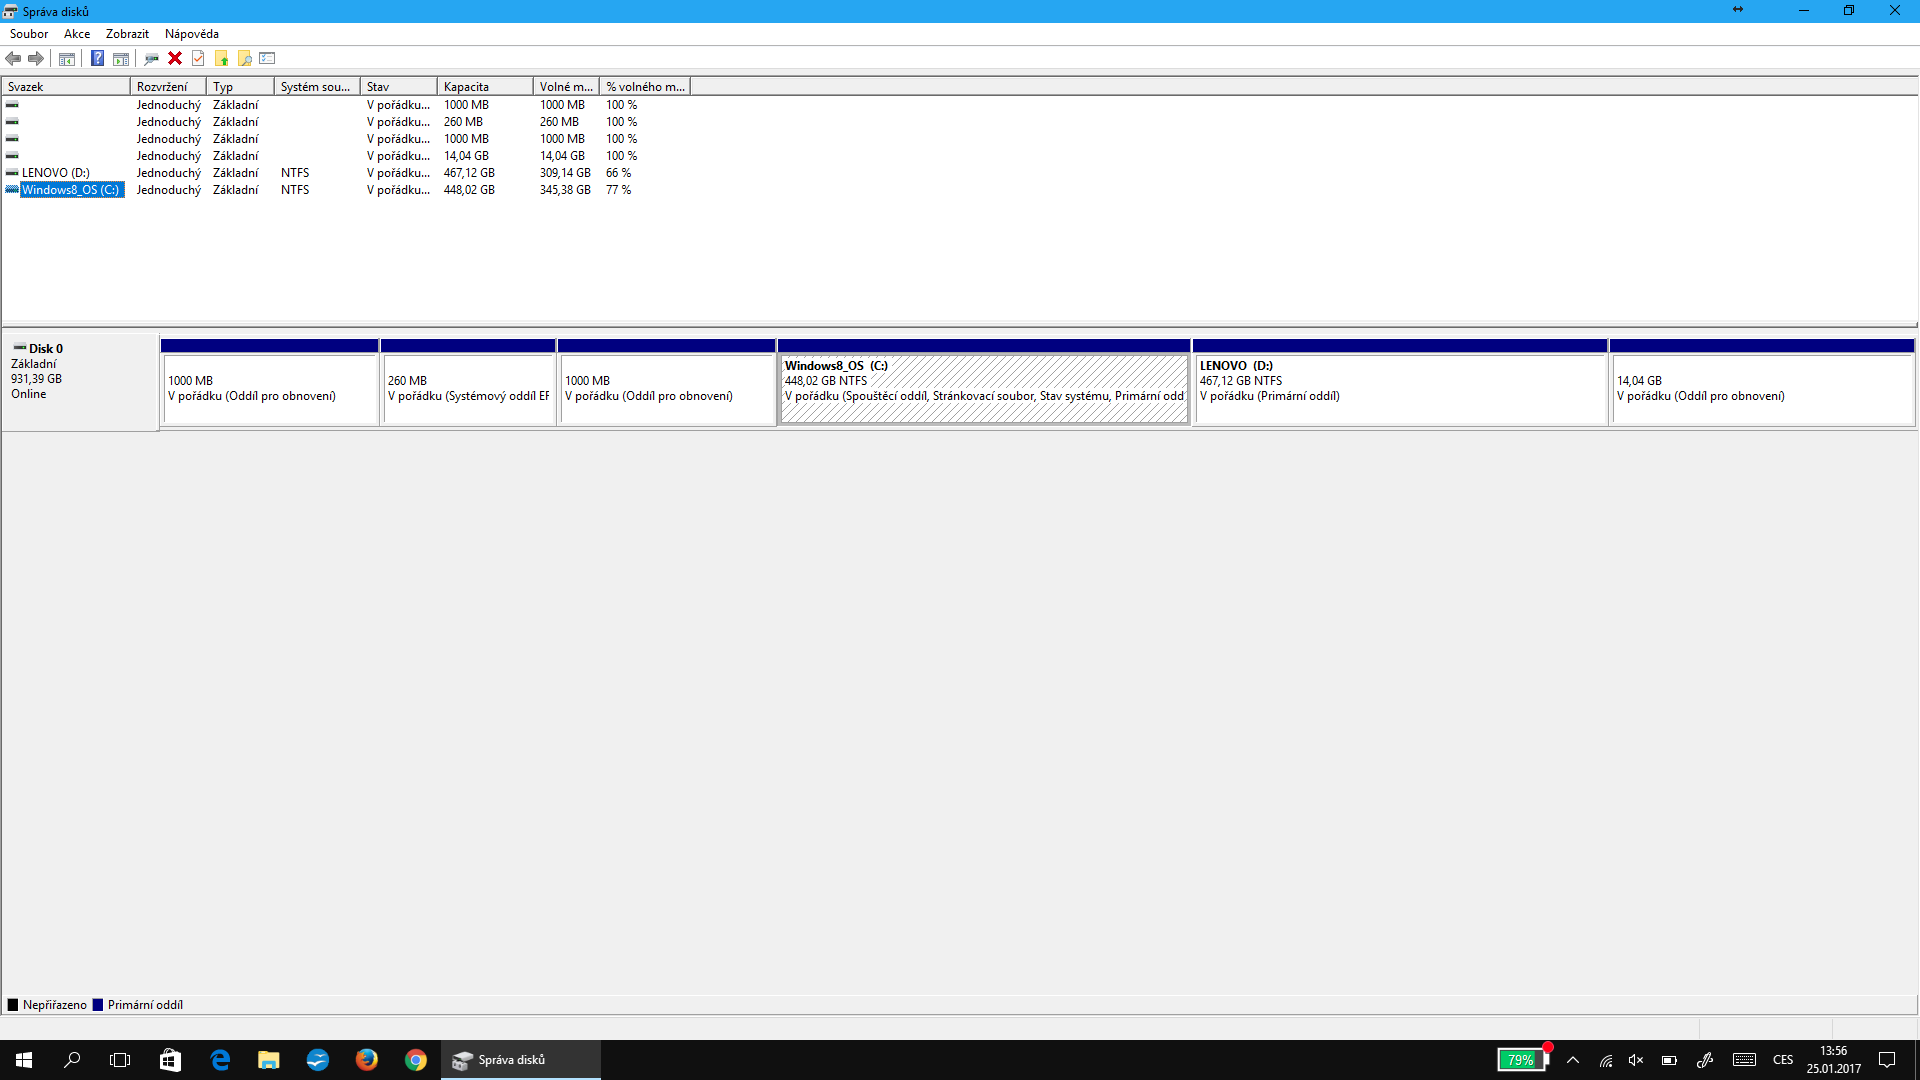
Task: Click the Back arrow in toolbar
Action: point(13,58)
